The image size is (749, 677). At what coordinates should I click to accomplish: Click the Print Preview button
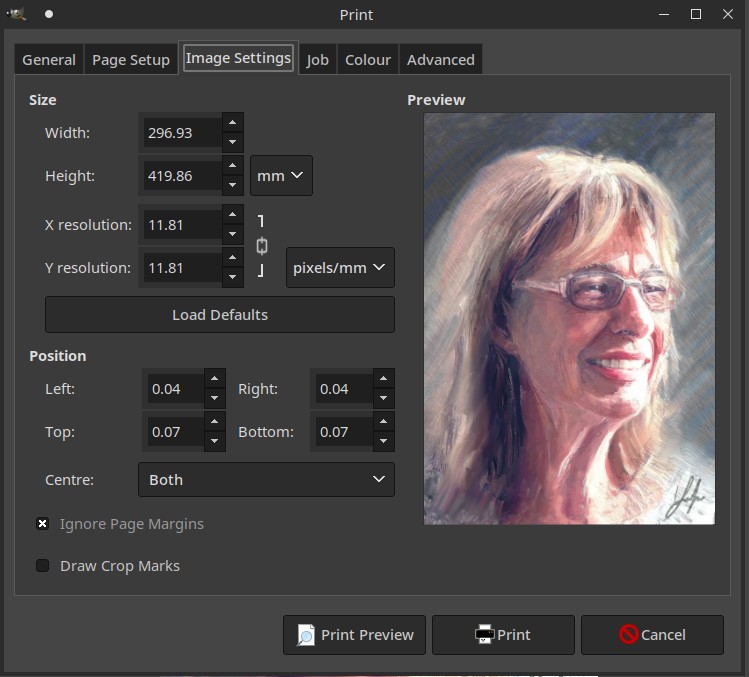click(x=355, y=634)
